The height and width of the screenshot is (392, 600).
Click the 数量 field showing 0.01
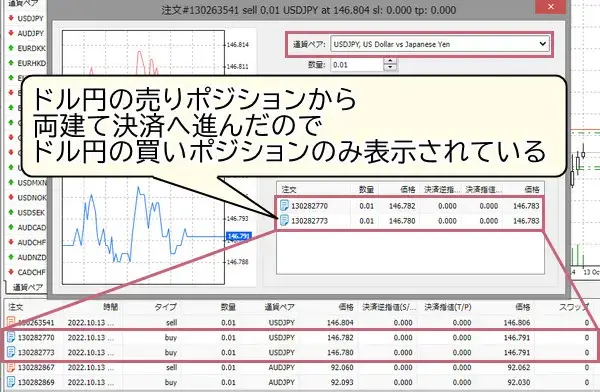357,65
